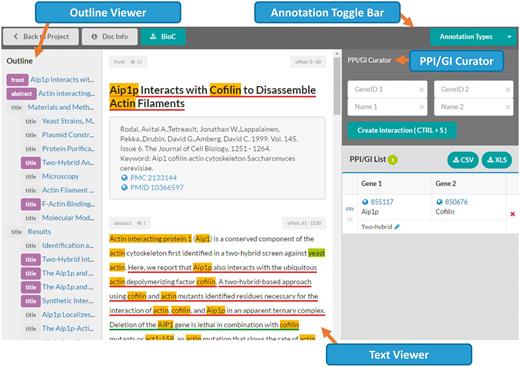The height and width of the screenshot is (367, 520).
Task: Open the Doc Info button
Action: pos(110,37)
